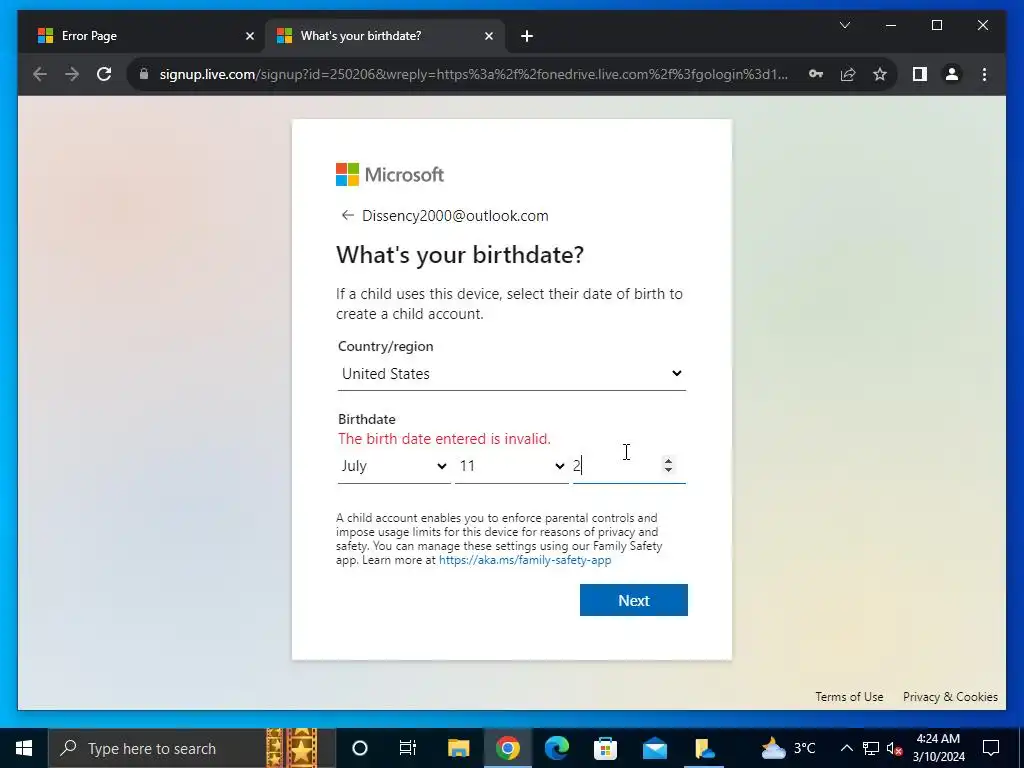The image size is (1024, 768).
Task: Close the What's your birthdate tab
Action: (488, 36)
